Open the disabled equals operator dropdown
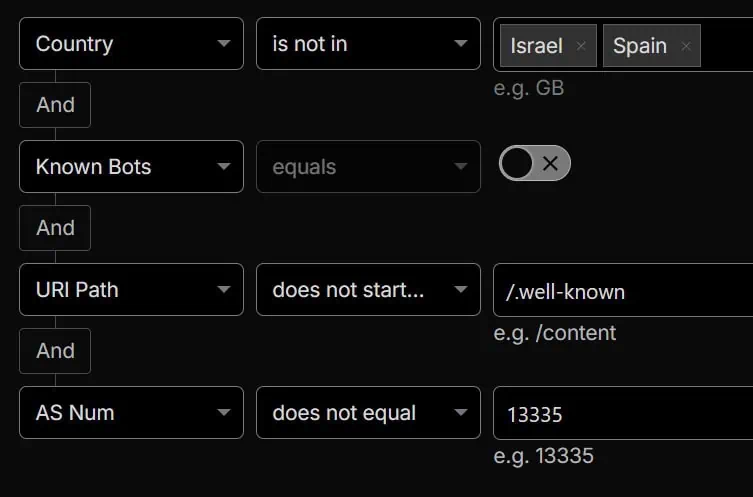The image size is (753, 497). pyautogui.click(x=368, y=167)
